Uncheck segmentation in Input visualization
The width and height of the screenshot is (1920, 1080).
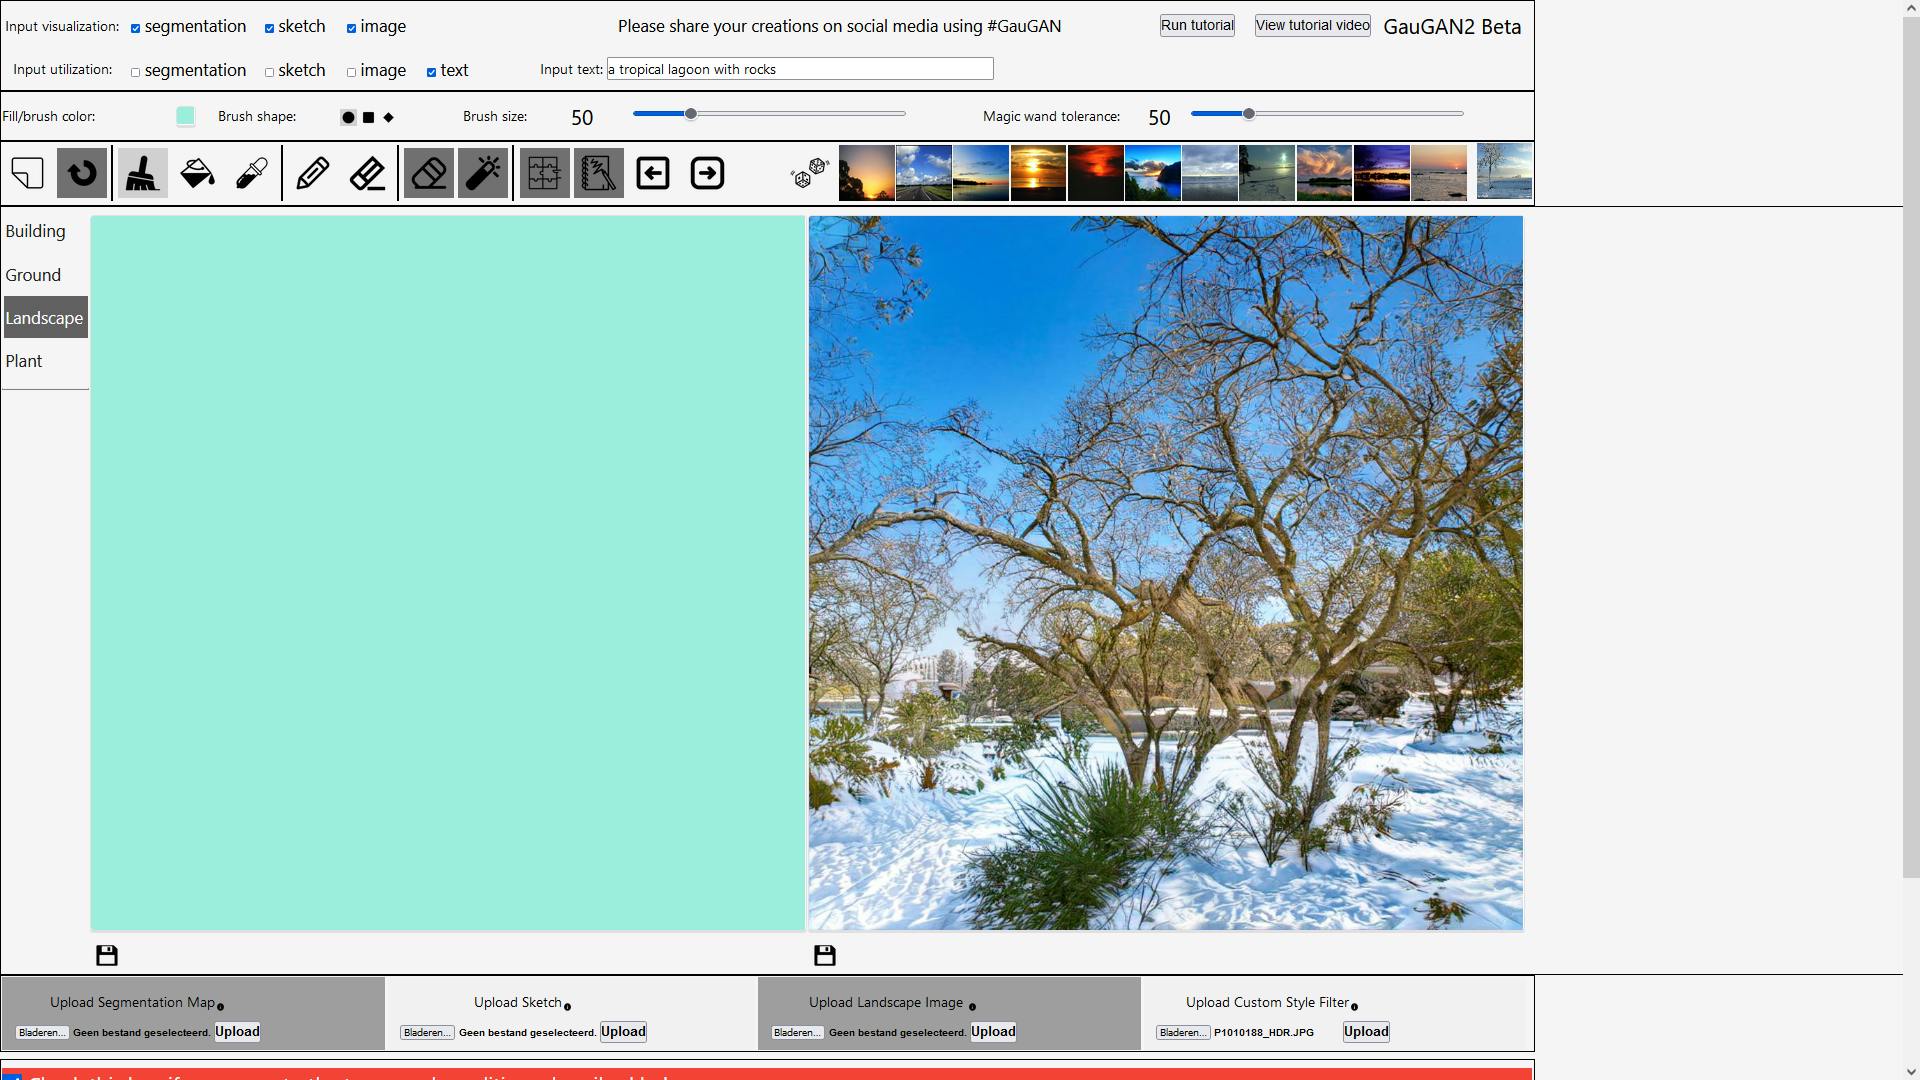(136, 28)
